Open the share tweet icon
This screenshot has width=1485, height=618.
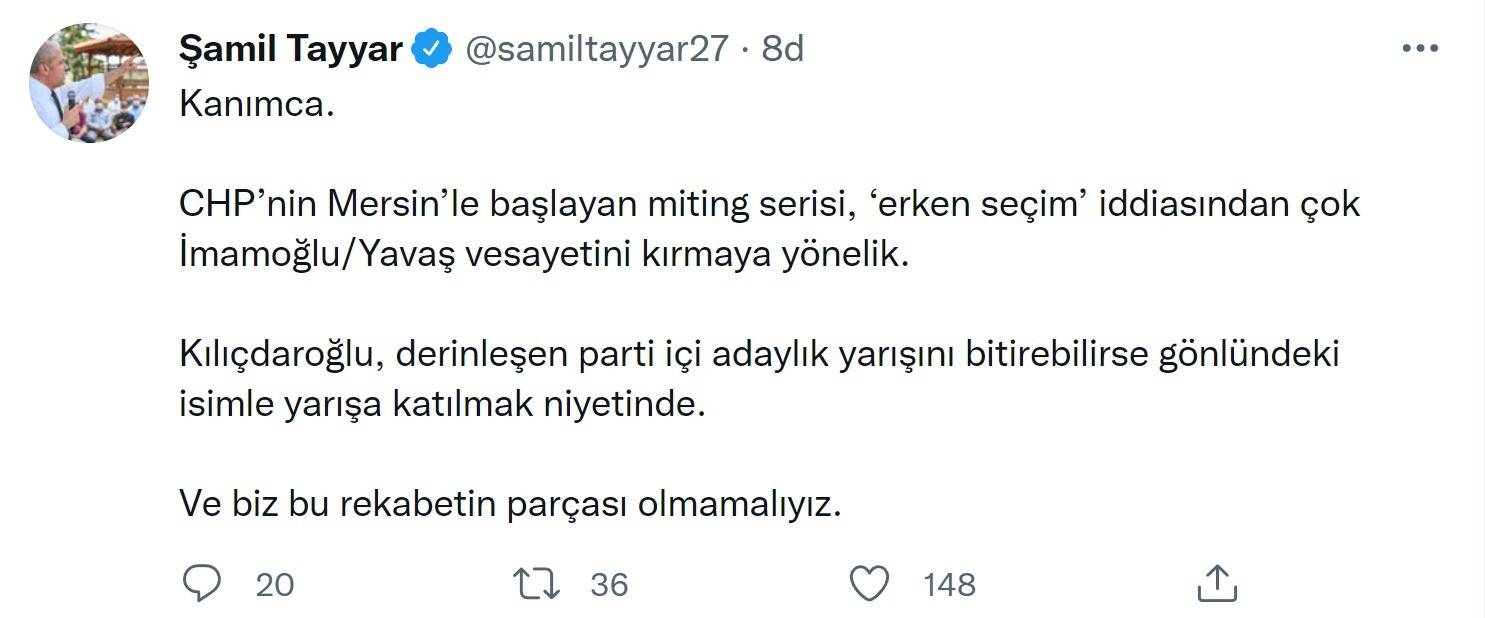pos(1216,583)
